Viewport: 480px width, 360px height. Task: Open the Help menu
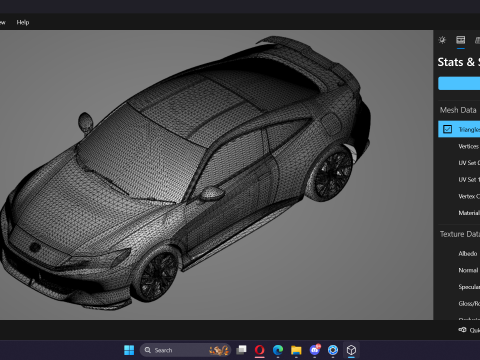[x=23, y=22]
